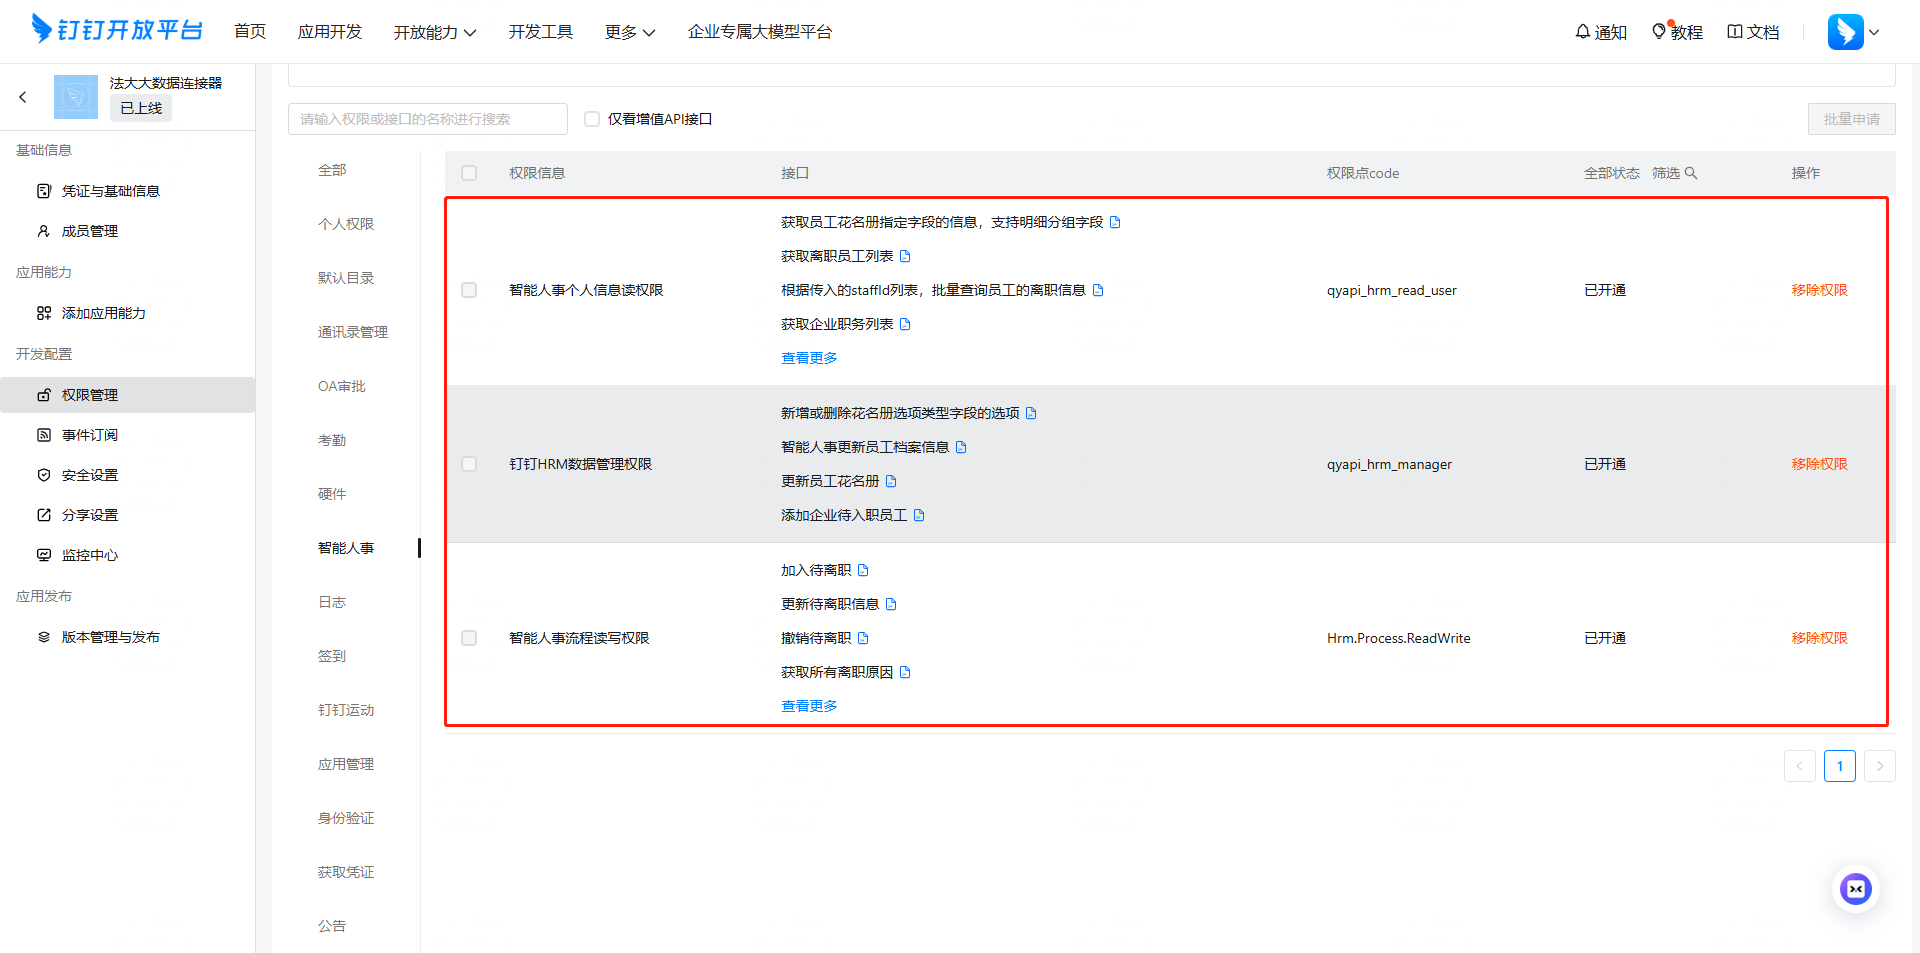Go to pagination page 1
The width and height of the screenshot is (1920, 953).
[1839, 766]
